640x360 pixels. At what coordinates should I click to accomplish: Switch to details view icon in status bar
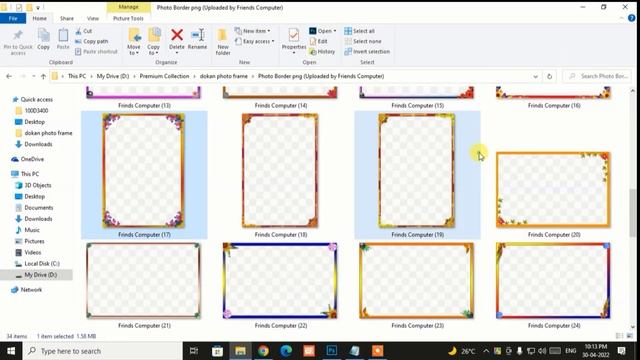(620, 336)
